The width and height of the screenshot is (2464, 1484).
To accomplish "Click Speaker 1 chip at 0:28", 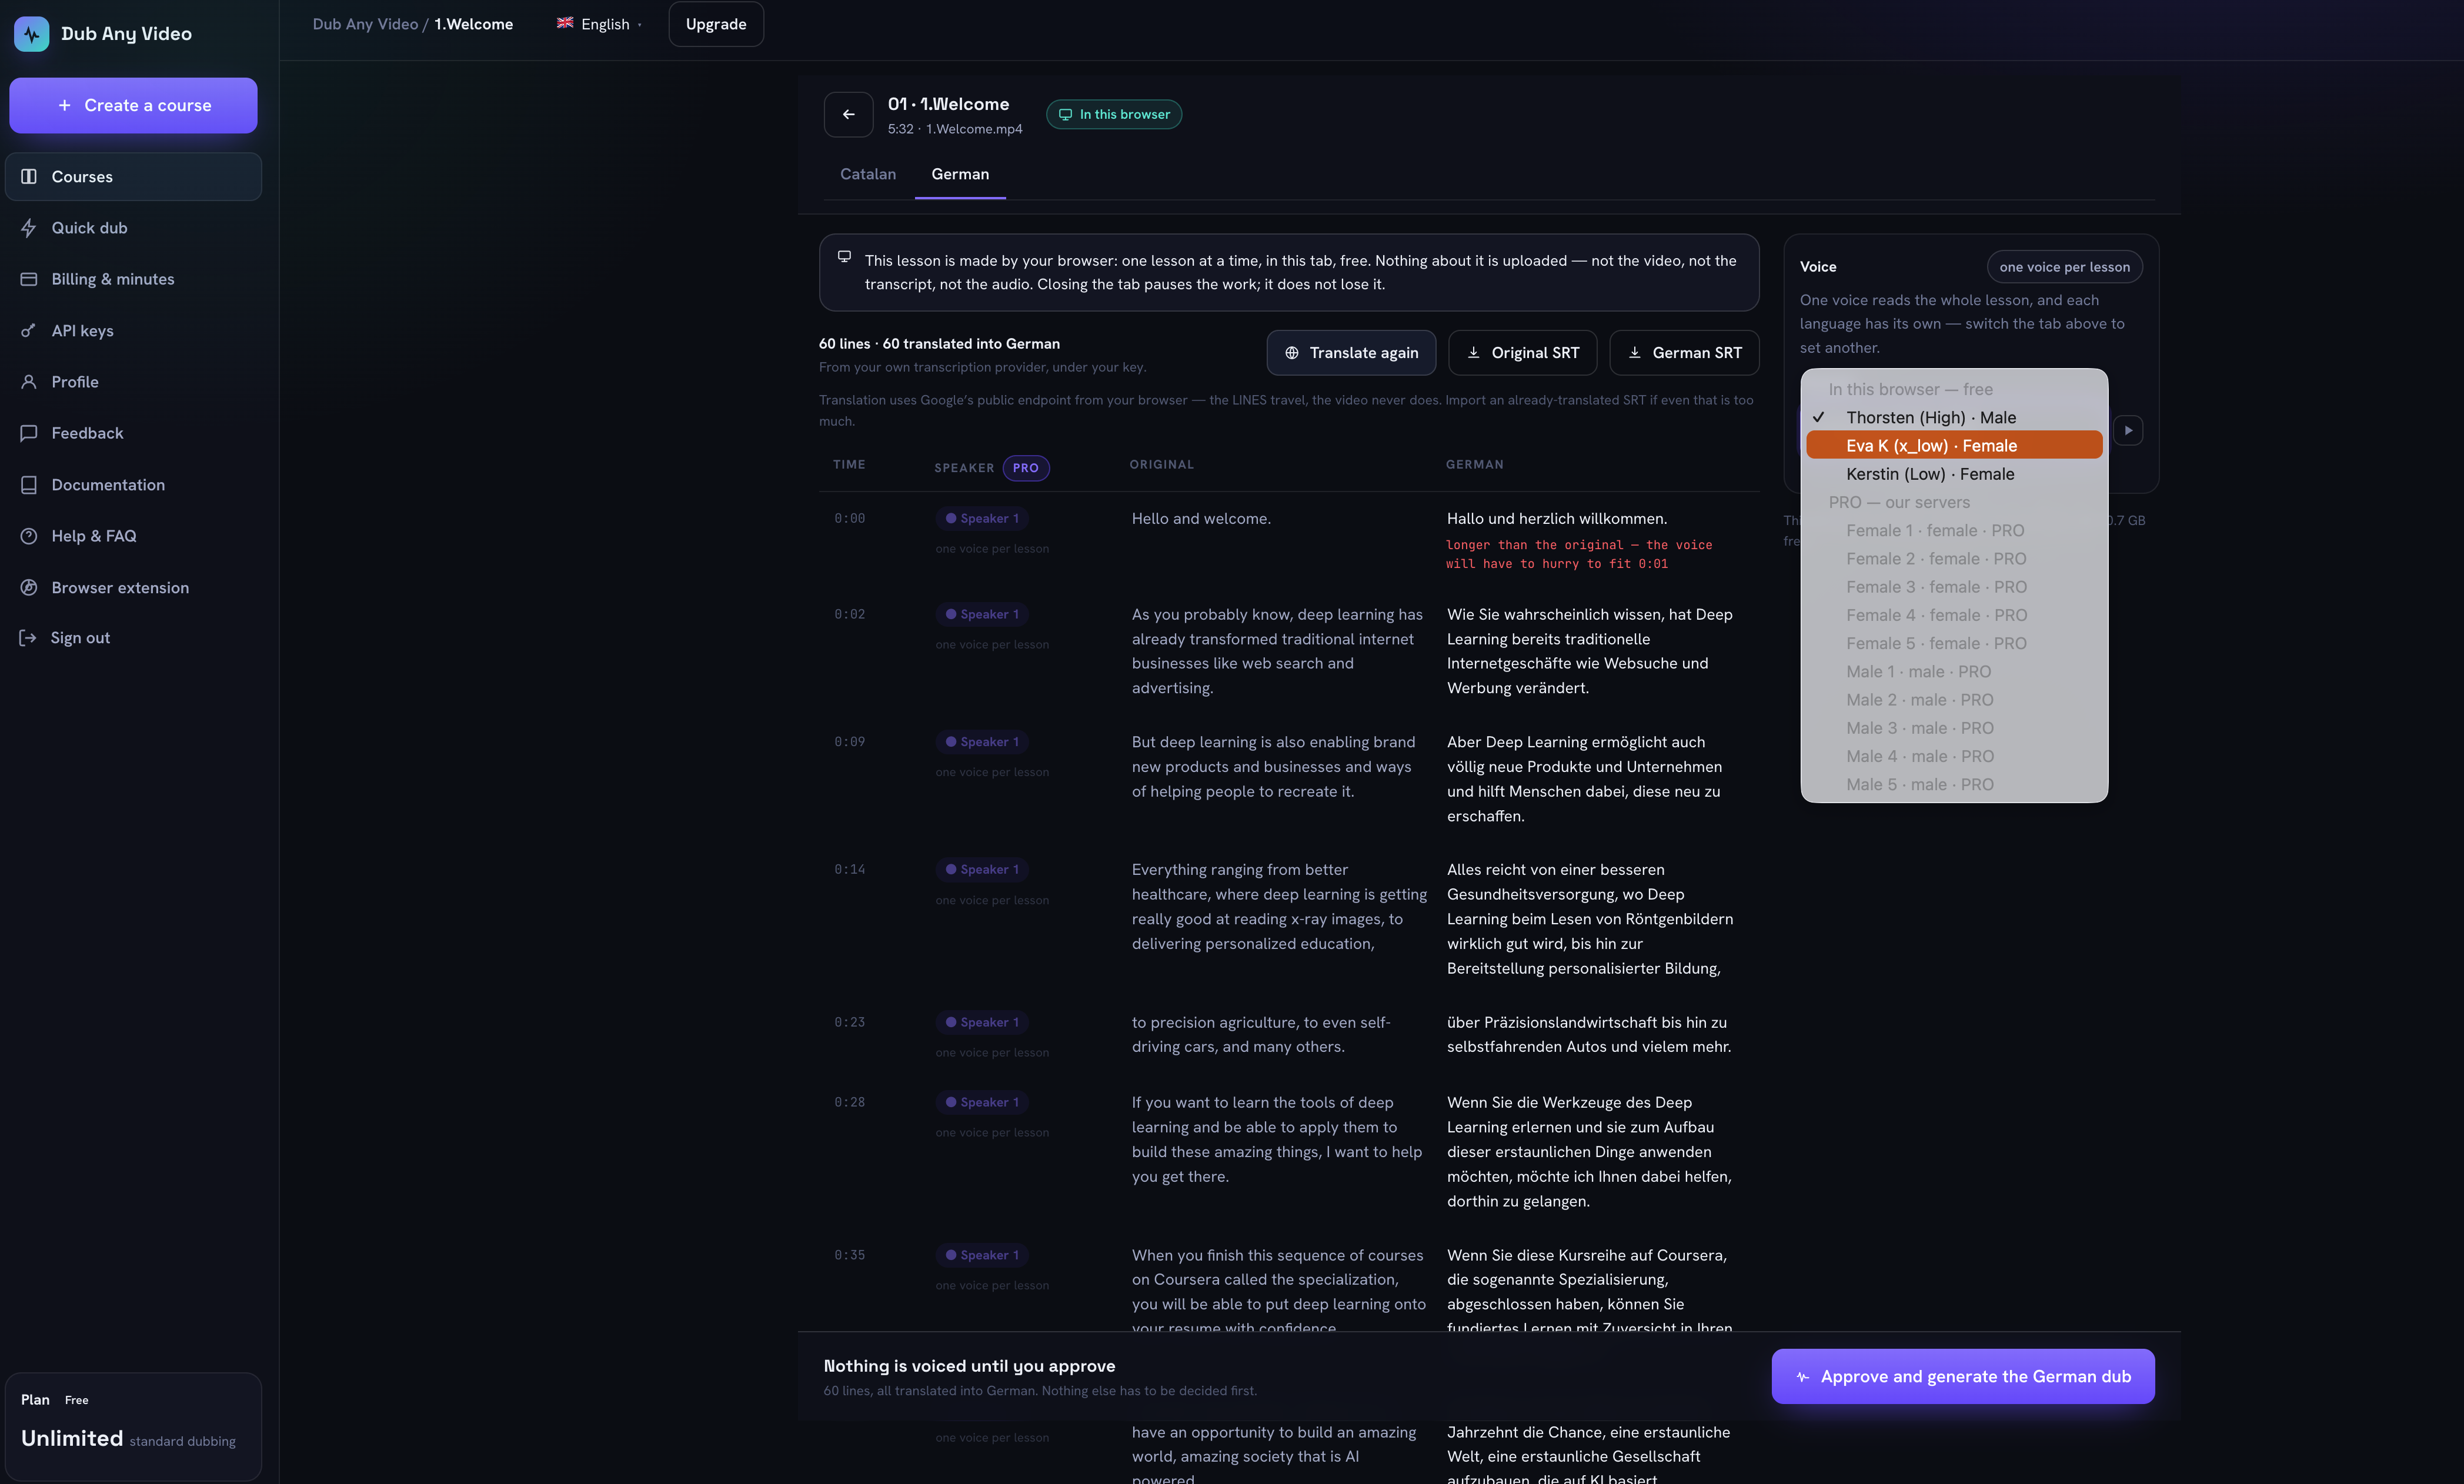I will [x=982, y=1102].
